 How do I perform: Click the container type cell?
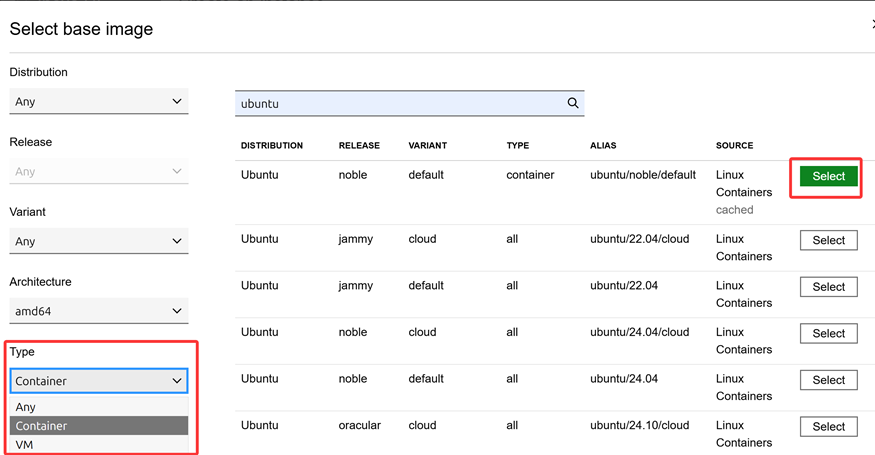click(x=530, y=175)
